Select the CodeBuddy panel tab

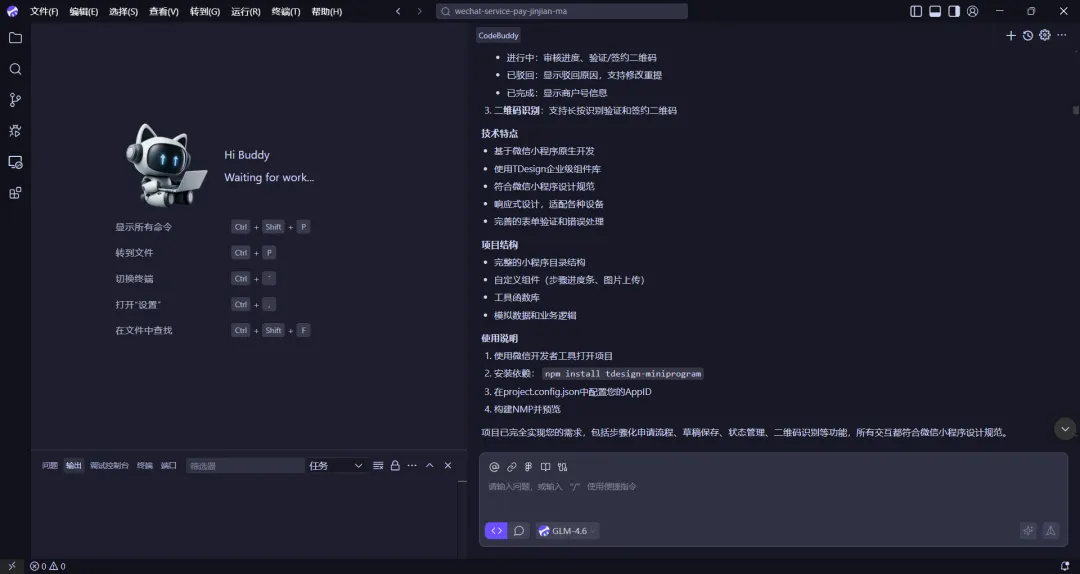pyautogui.click(x=499, y=35)
